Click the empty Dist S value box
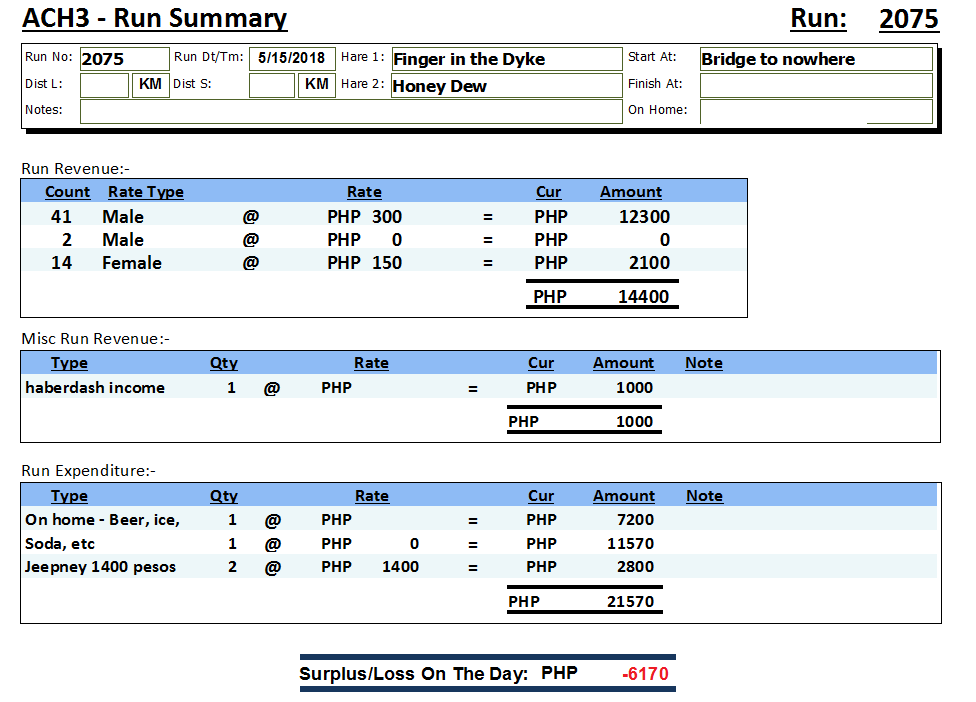 pyautogui.click(x=271, y=86)
